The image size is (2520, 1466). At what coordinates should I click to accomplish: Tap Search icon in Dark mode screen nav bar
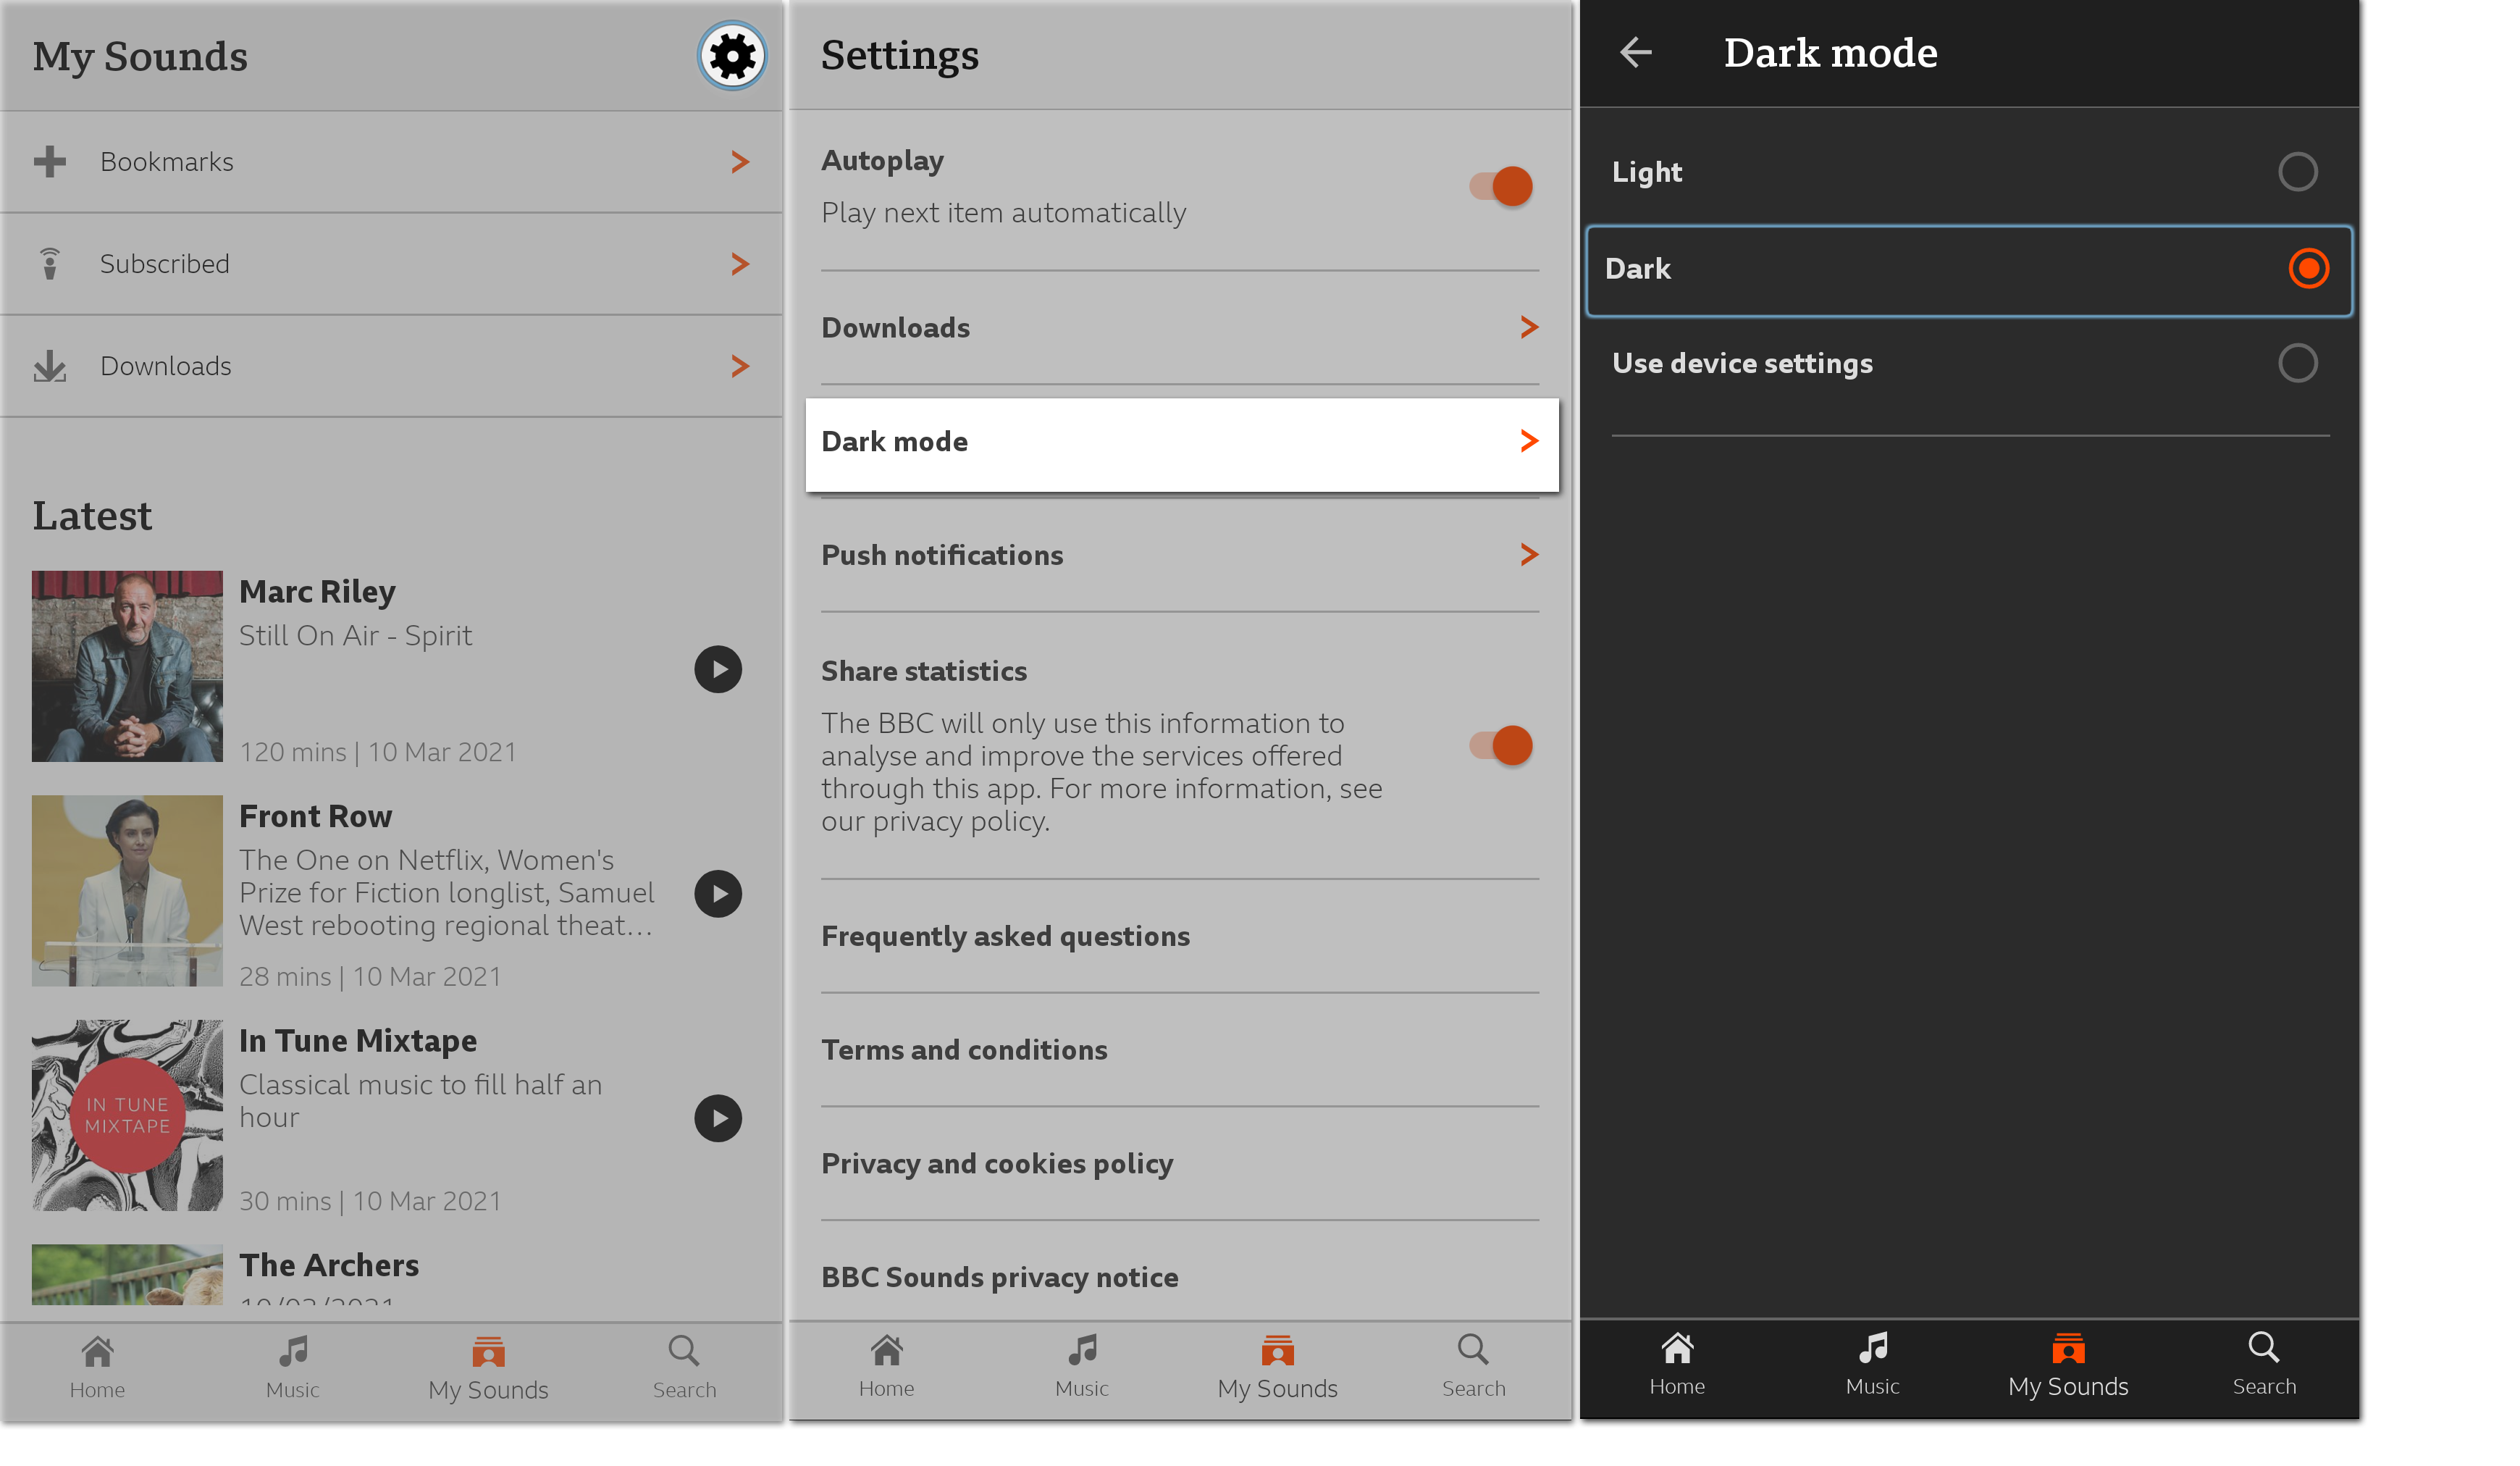[2264, 1347]
